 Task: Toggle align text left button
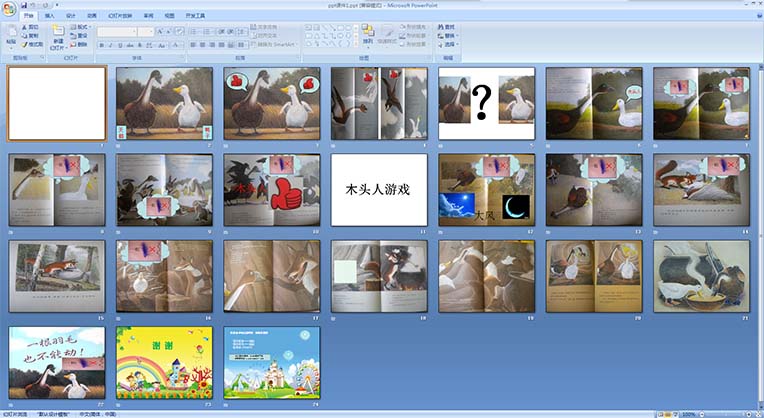pyautogui.click(x=193, y=45)
